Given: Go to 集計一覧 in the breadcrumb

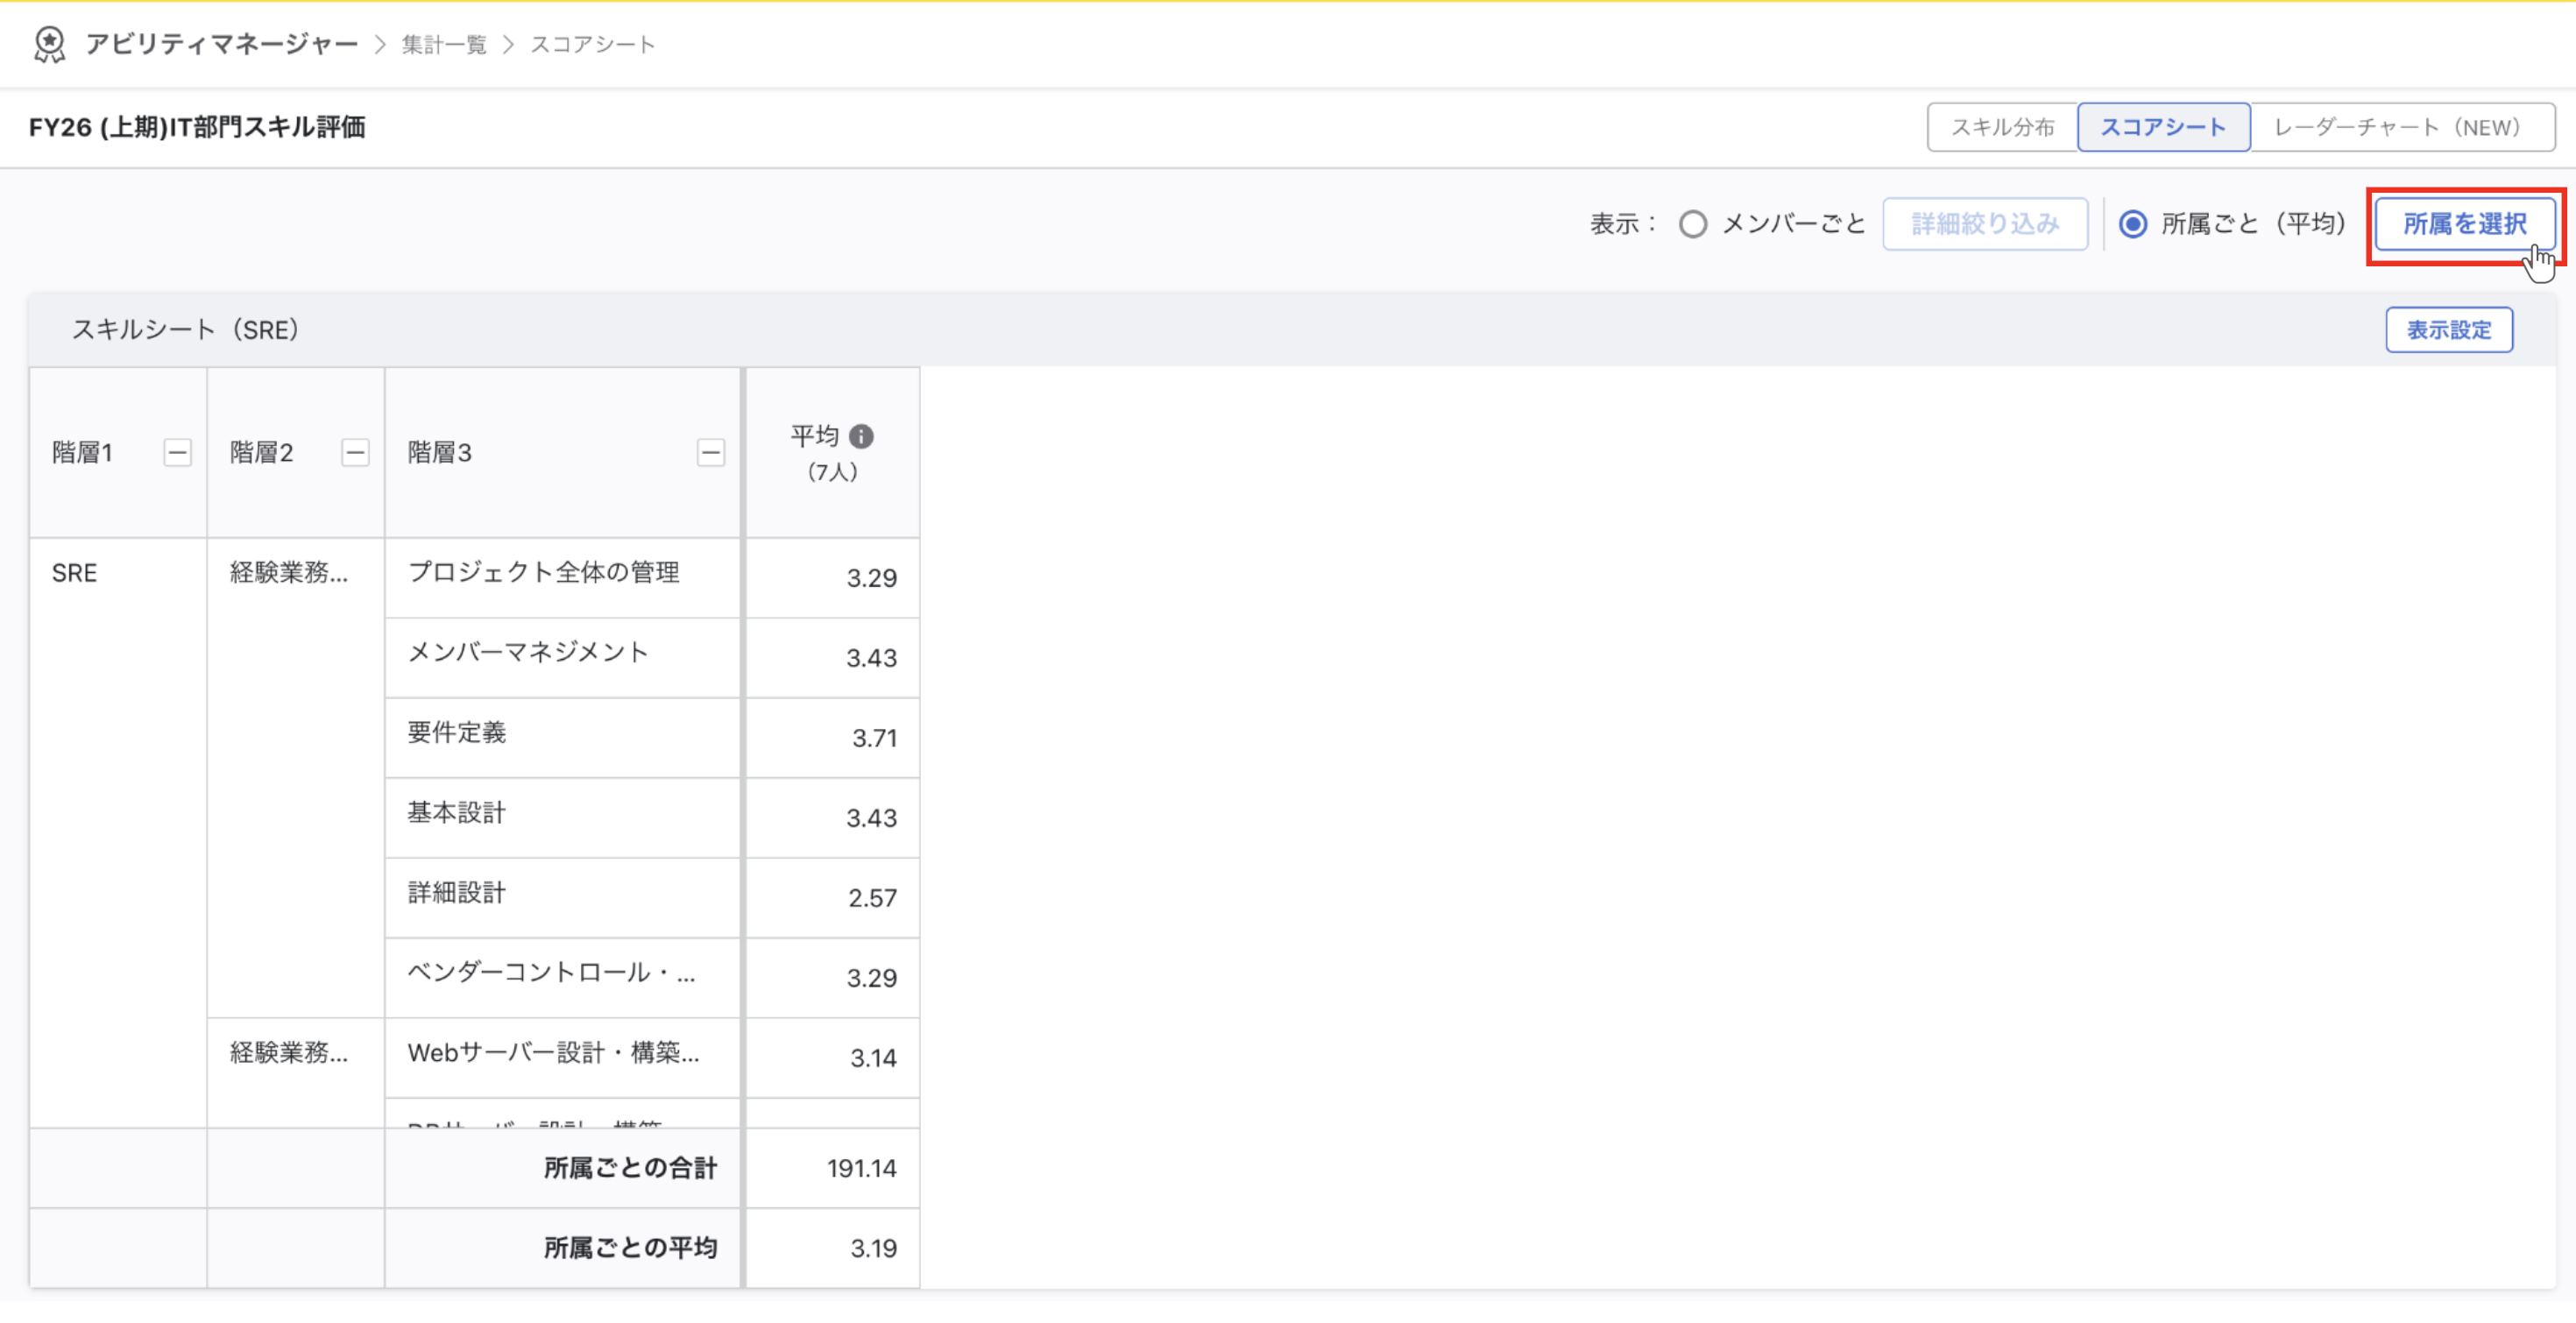Looking at the screenshot, I should [443, 44].
